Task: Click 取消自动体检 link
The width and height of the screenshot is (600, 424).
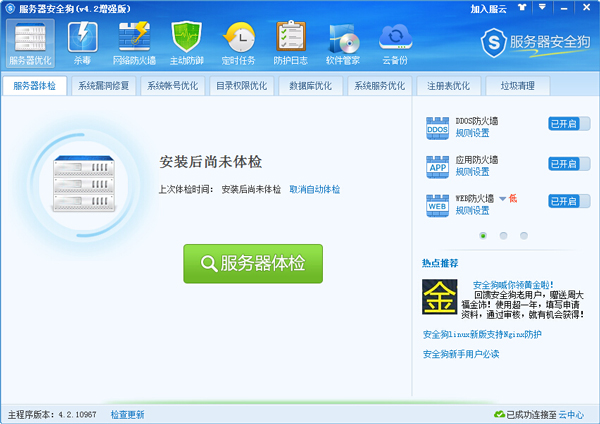Action: pyautogui.click(x=315, y=189)
